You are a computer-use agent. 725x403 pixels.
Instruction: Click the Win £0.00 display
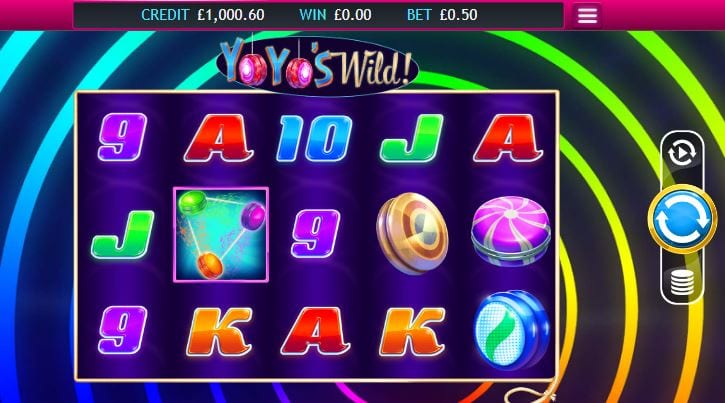click(335, 15)
